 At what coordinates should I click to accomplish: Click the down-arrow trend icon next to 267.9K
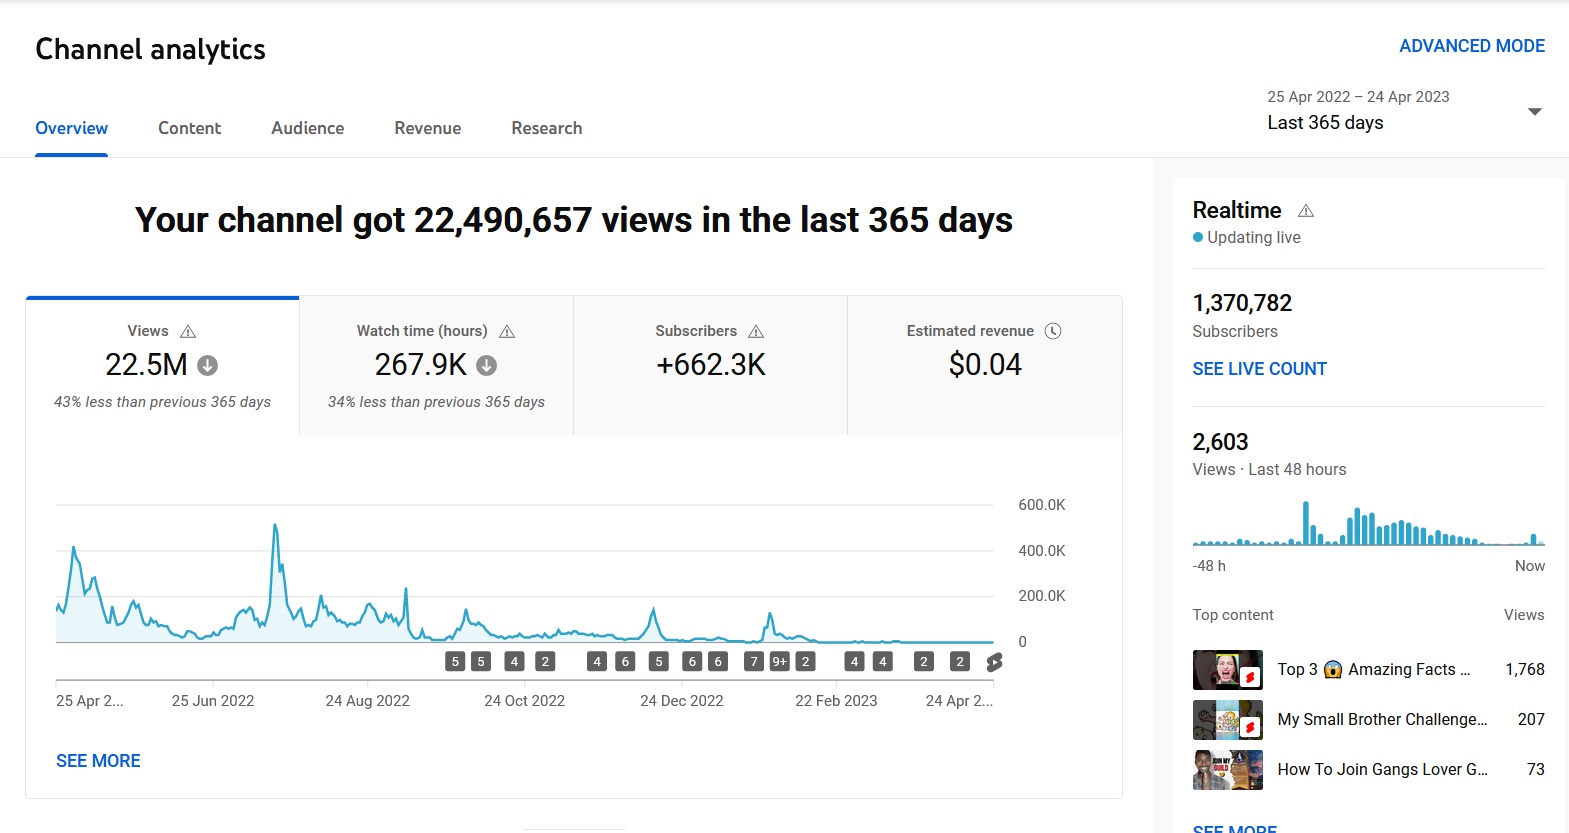[486, 366]
